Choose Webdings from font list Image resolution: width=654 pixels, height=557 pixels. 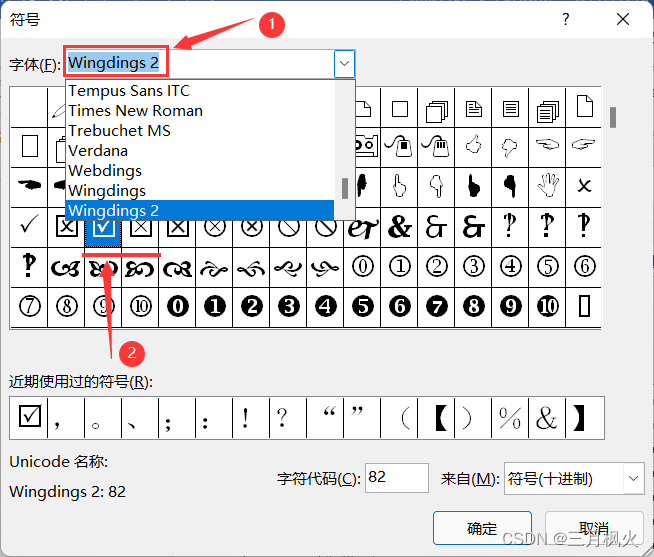[x=200, y=171]
